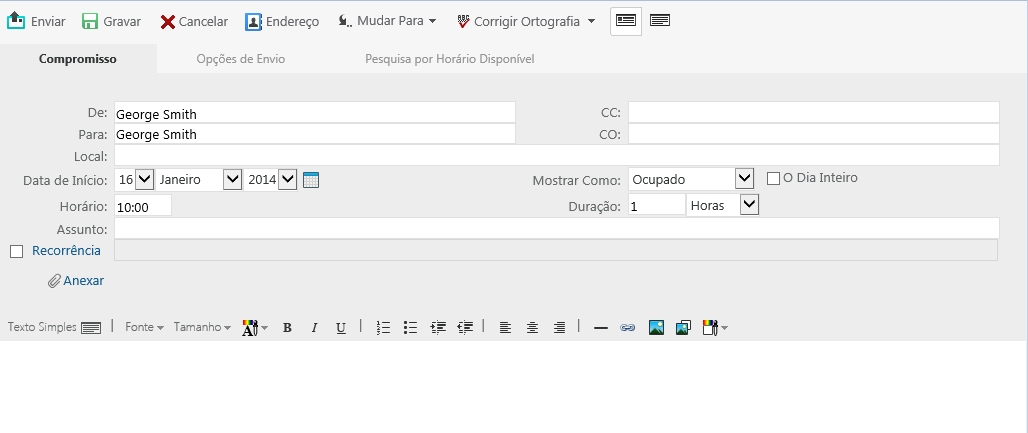Insert a horizontal line
This screenshot has height=433, width=1028.
(x=601, y=328)
